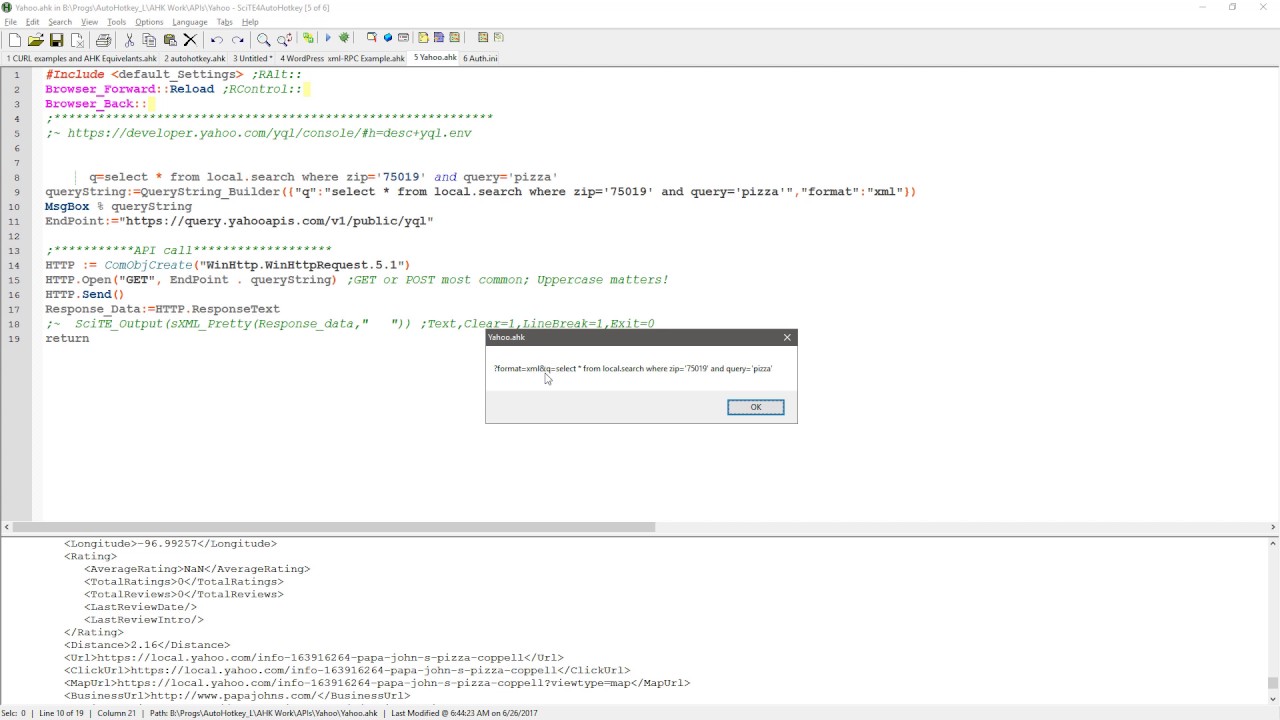Switch to the autohotkey.ahk tab
1280x720 pixels.
[195, 58]
